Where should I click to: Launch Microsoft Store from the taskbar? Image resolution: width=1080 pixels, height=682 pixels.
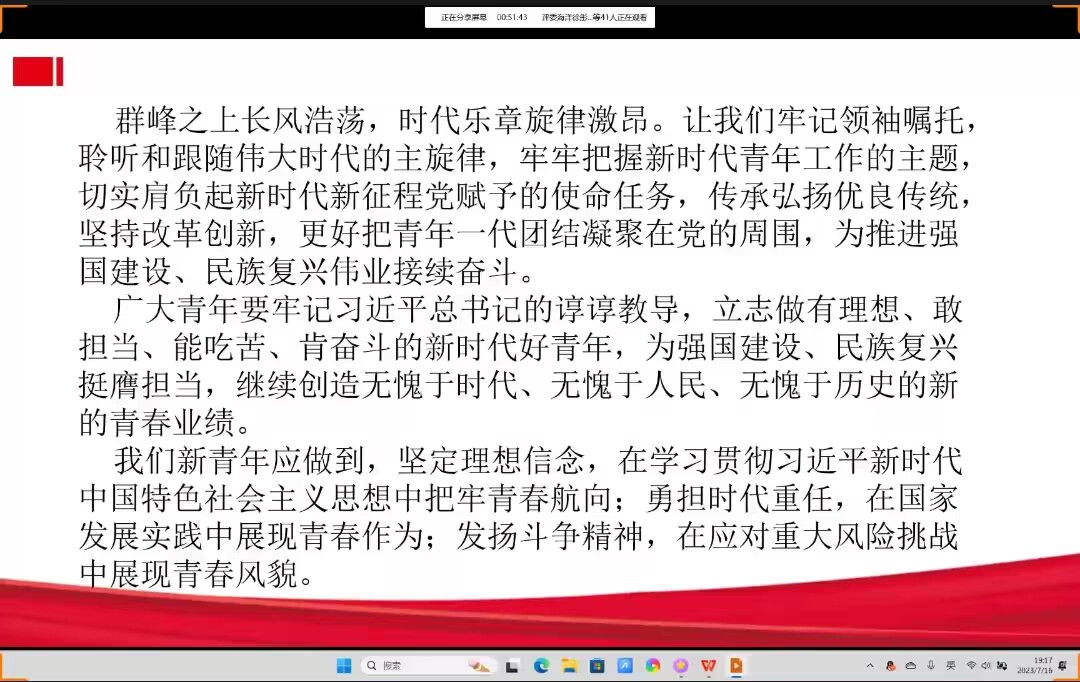597,665
